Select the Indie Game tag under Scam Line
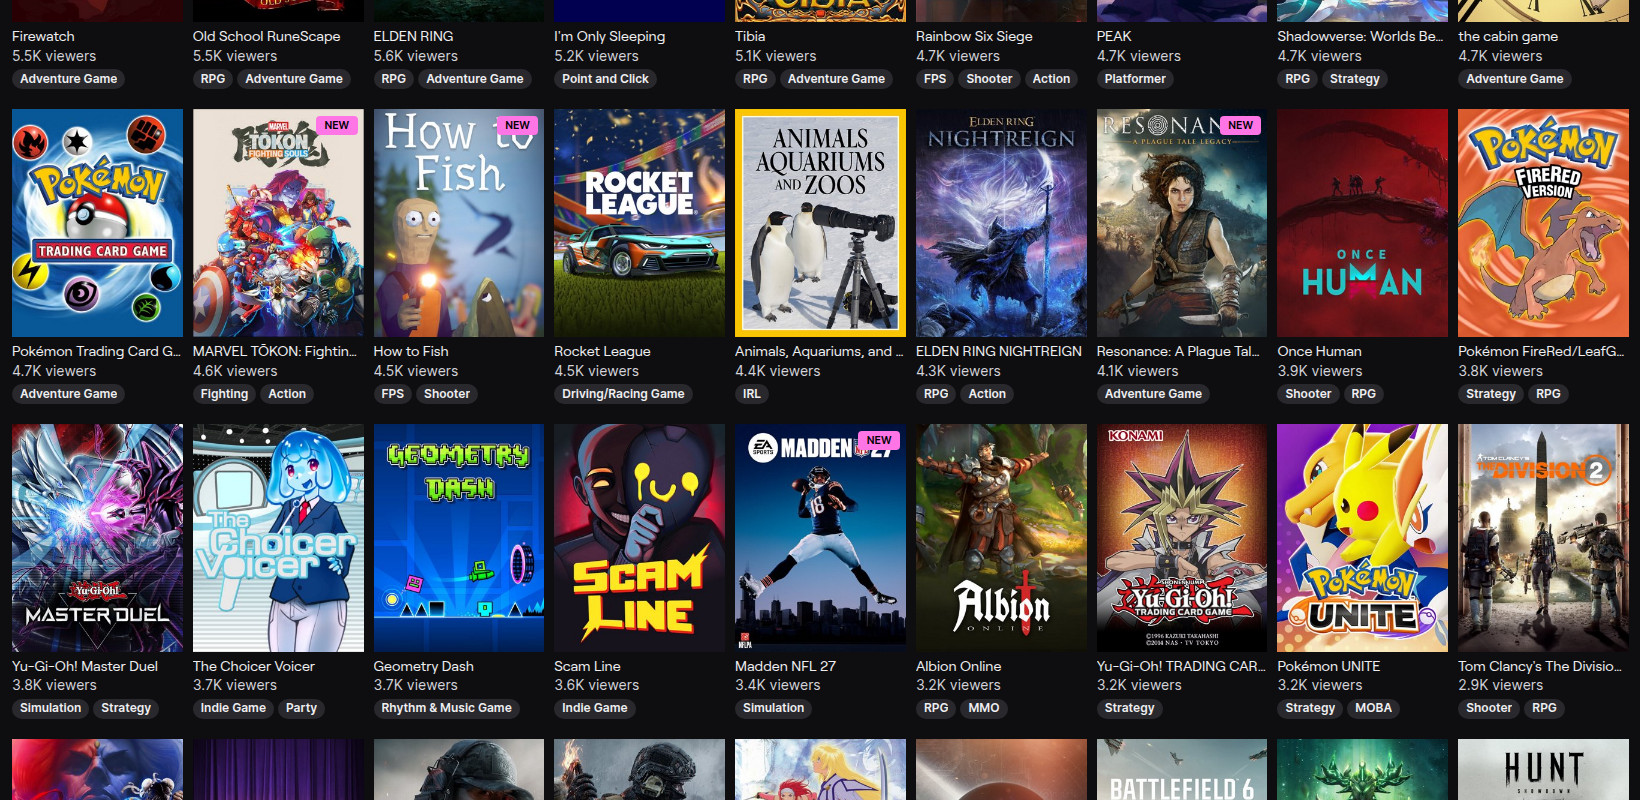 coord(595,708)
